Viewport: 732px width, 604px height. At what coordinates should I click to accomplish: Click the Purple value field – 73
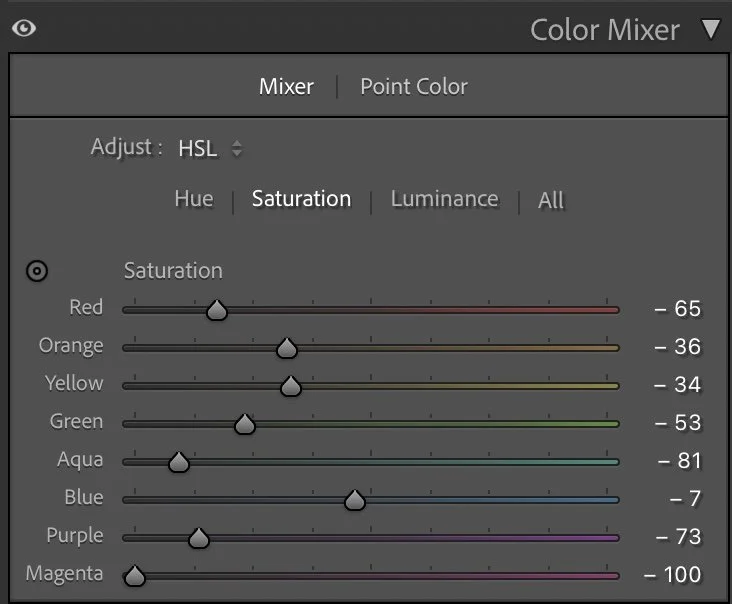tap(678, 537)
